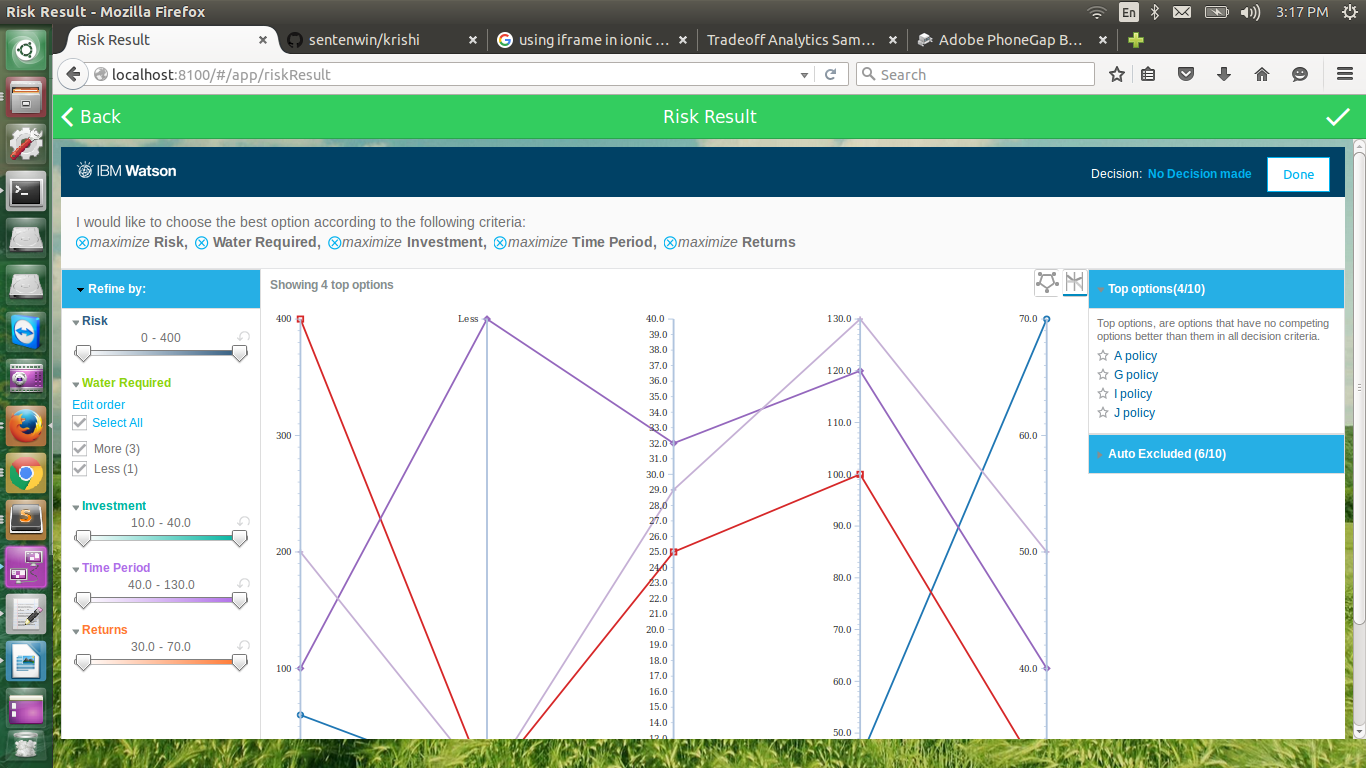Click the Investment slider's right handle
Screen dimensions: 1366x768
(x=239, y=538)
